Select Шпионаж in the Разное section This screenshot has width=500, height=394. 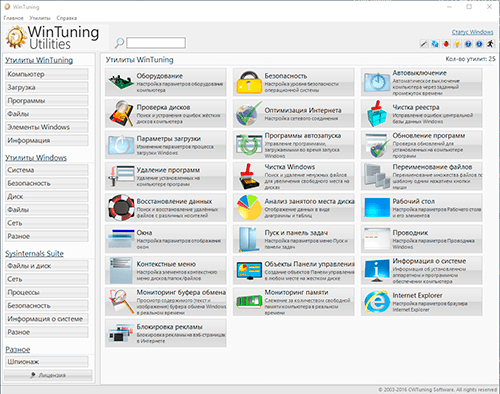47,361
